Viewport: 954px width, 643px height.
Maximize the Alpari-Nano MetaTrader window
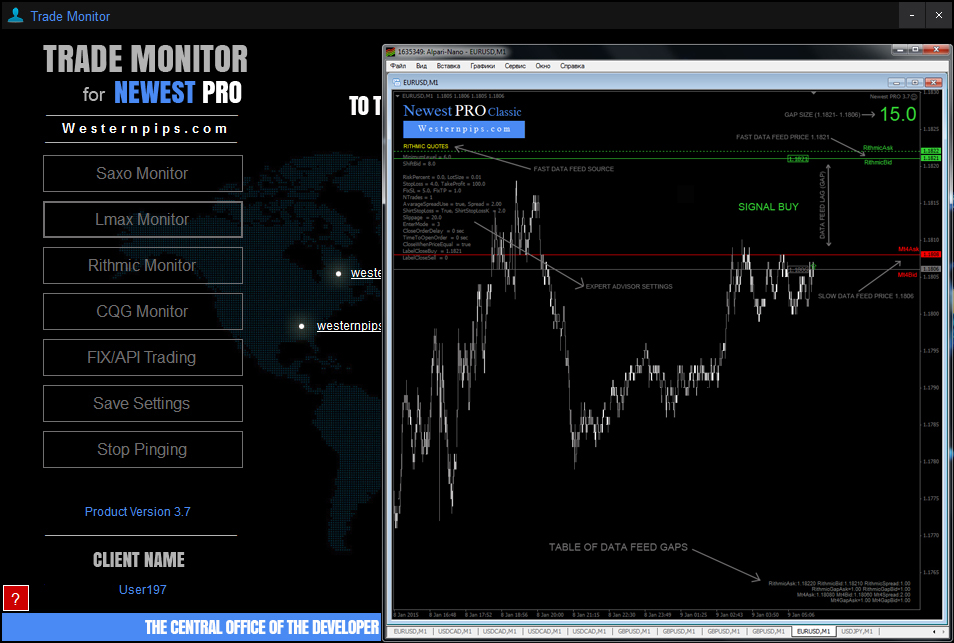tap(915, 50)
